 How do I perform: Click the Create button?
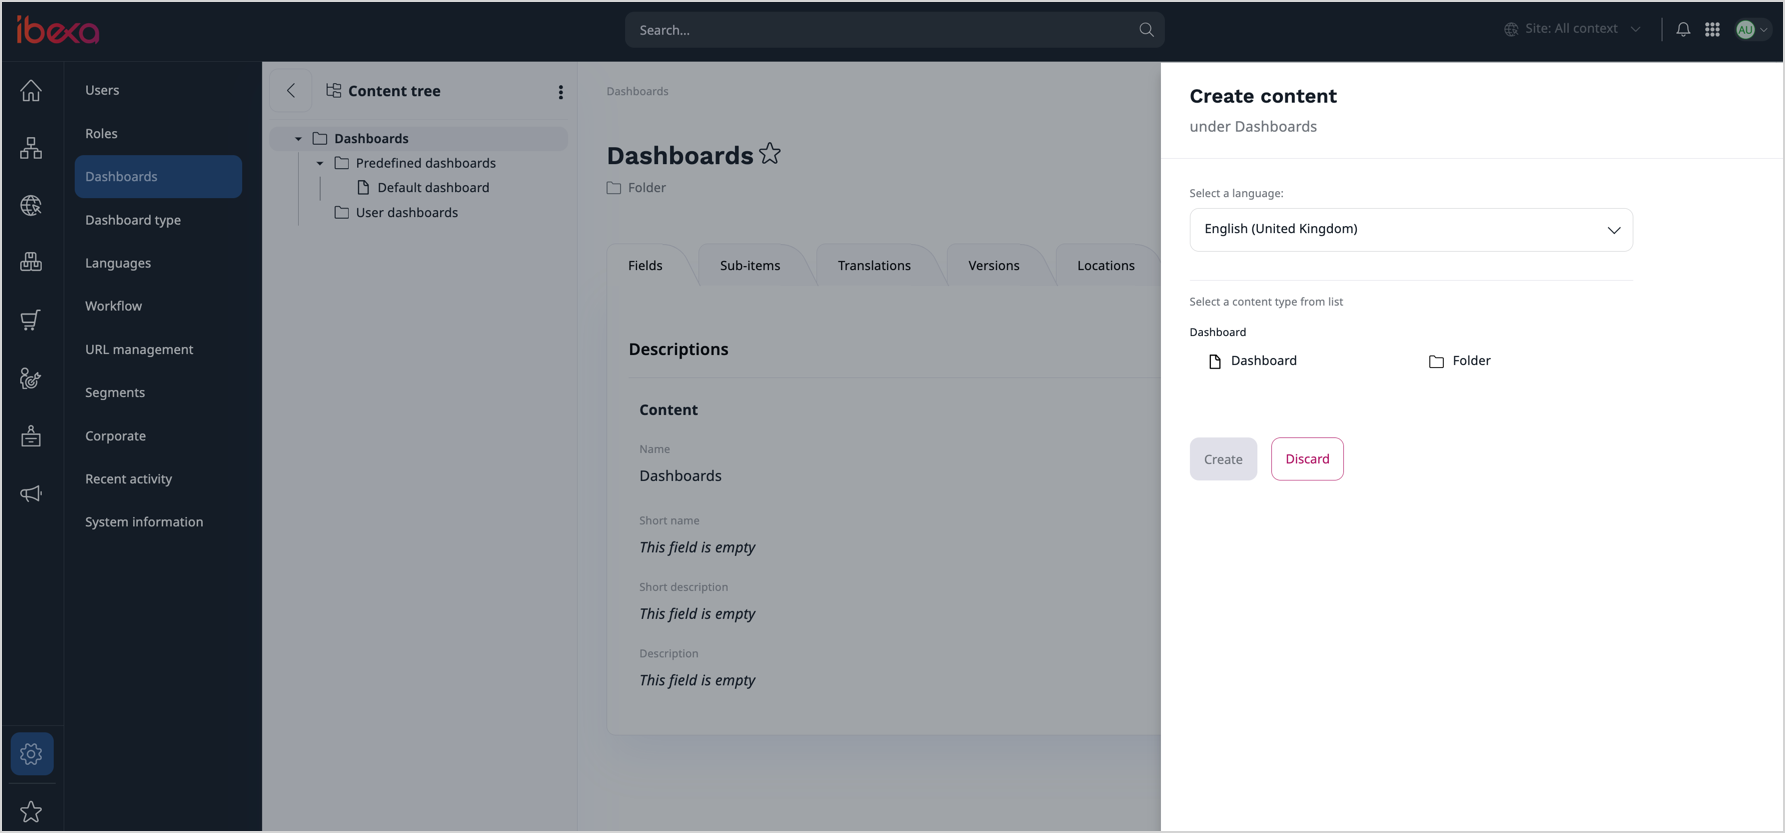tap(1222, 459)
